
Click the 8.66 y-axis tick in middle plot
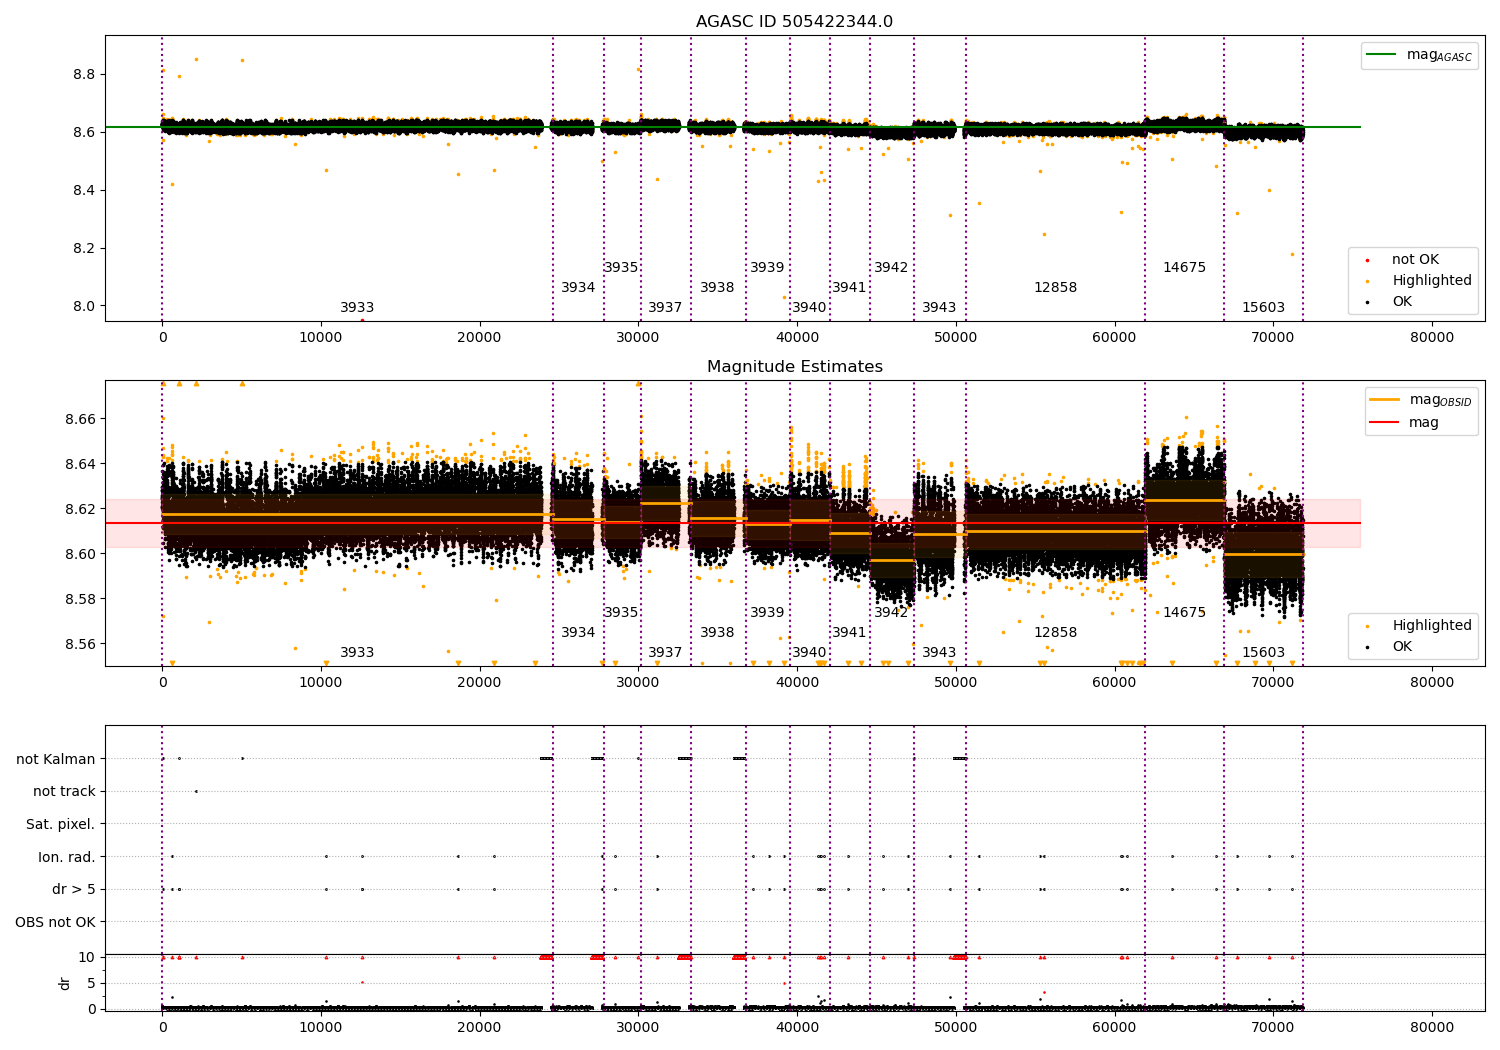click(80, 419)
